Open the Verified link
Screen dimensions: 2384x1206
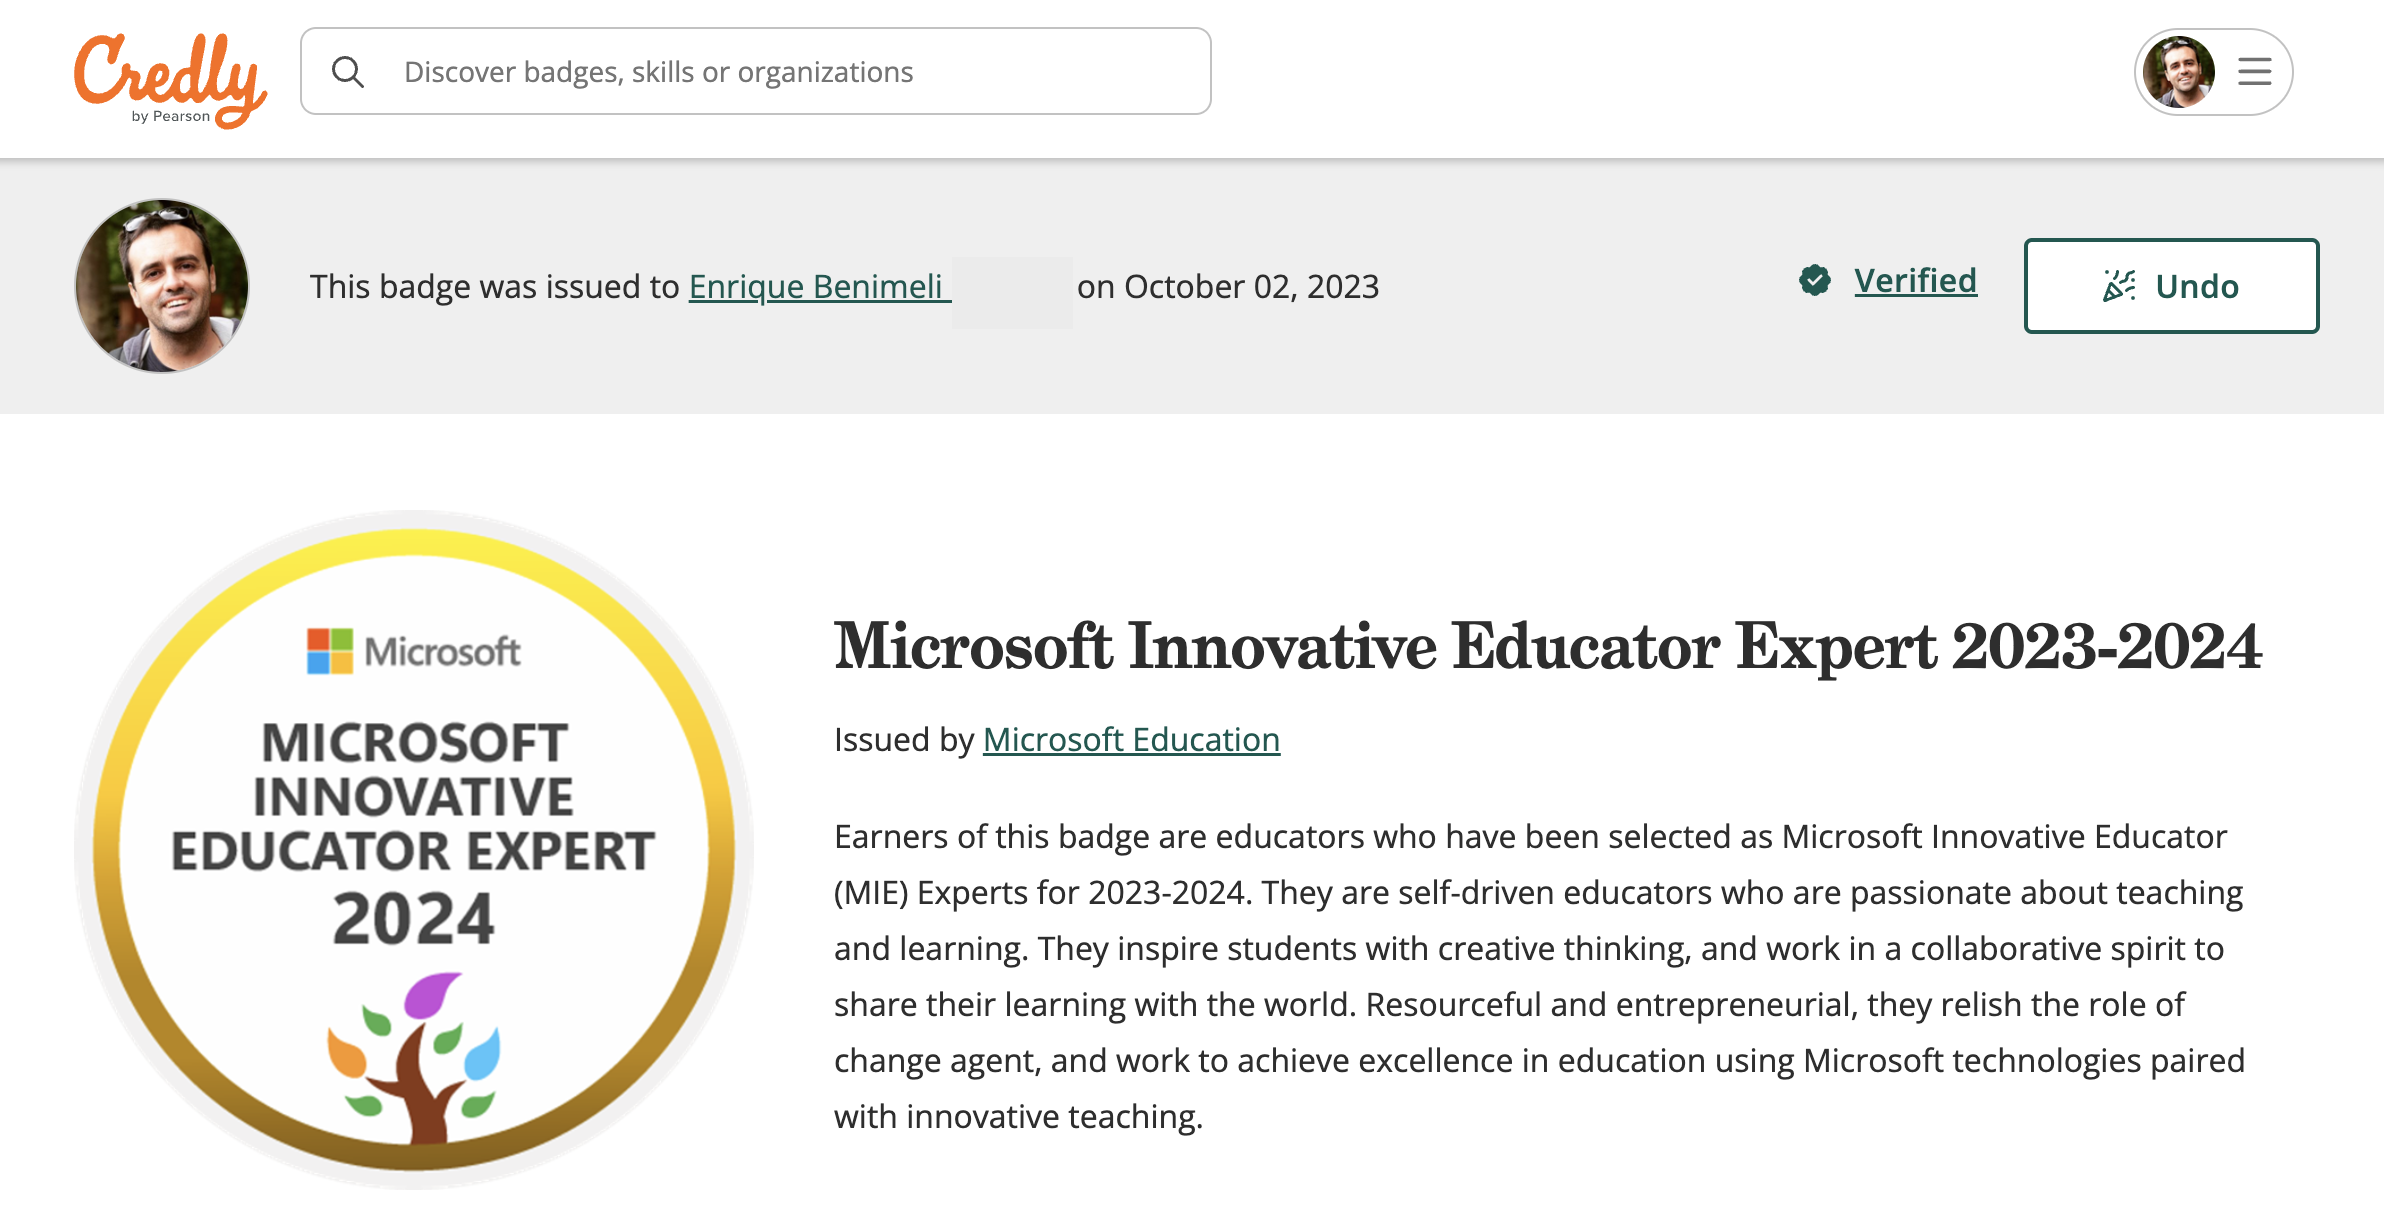[1915, 281]
